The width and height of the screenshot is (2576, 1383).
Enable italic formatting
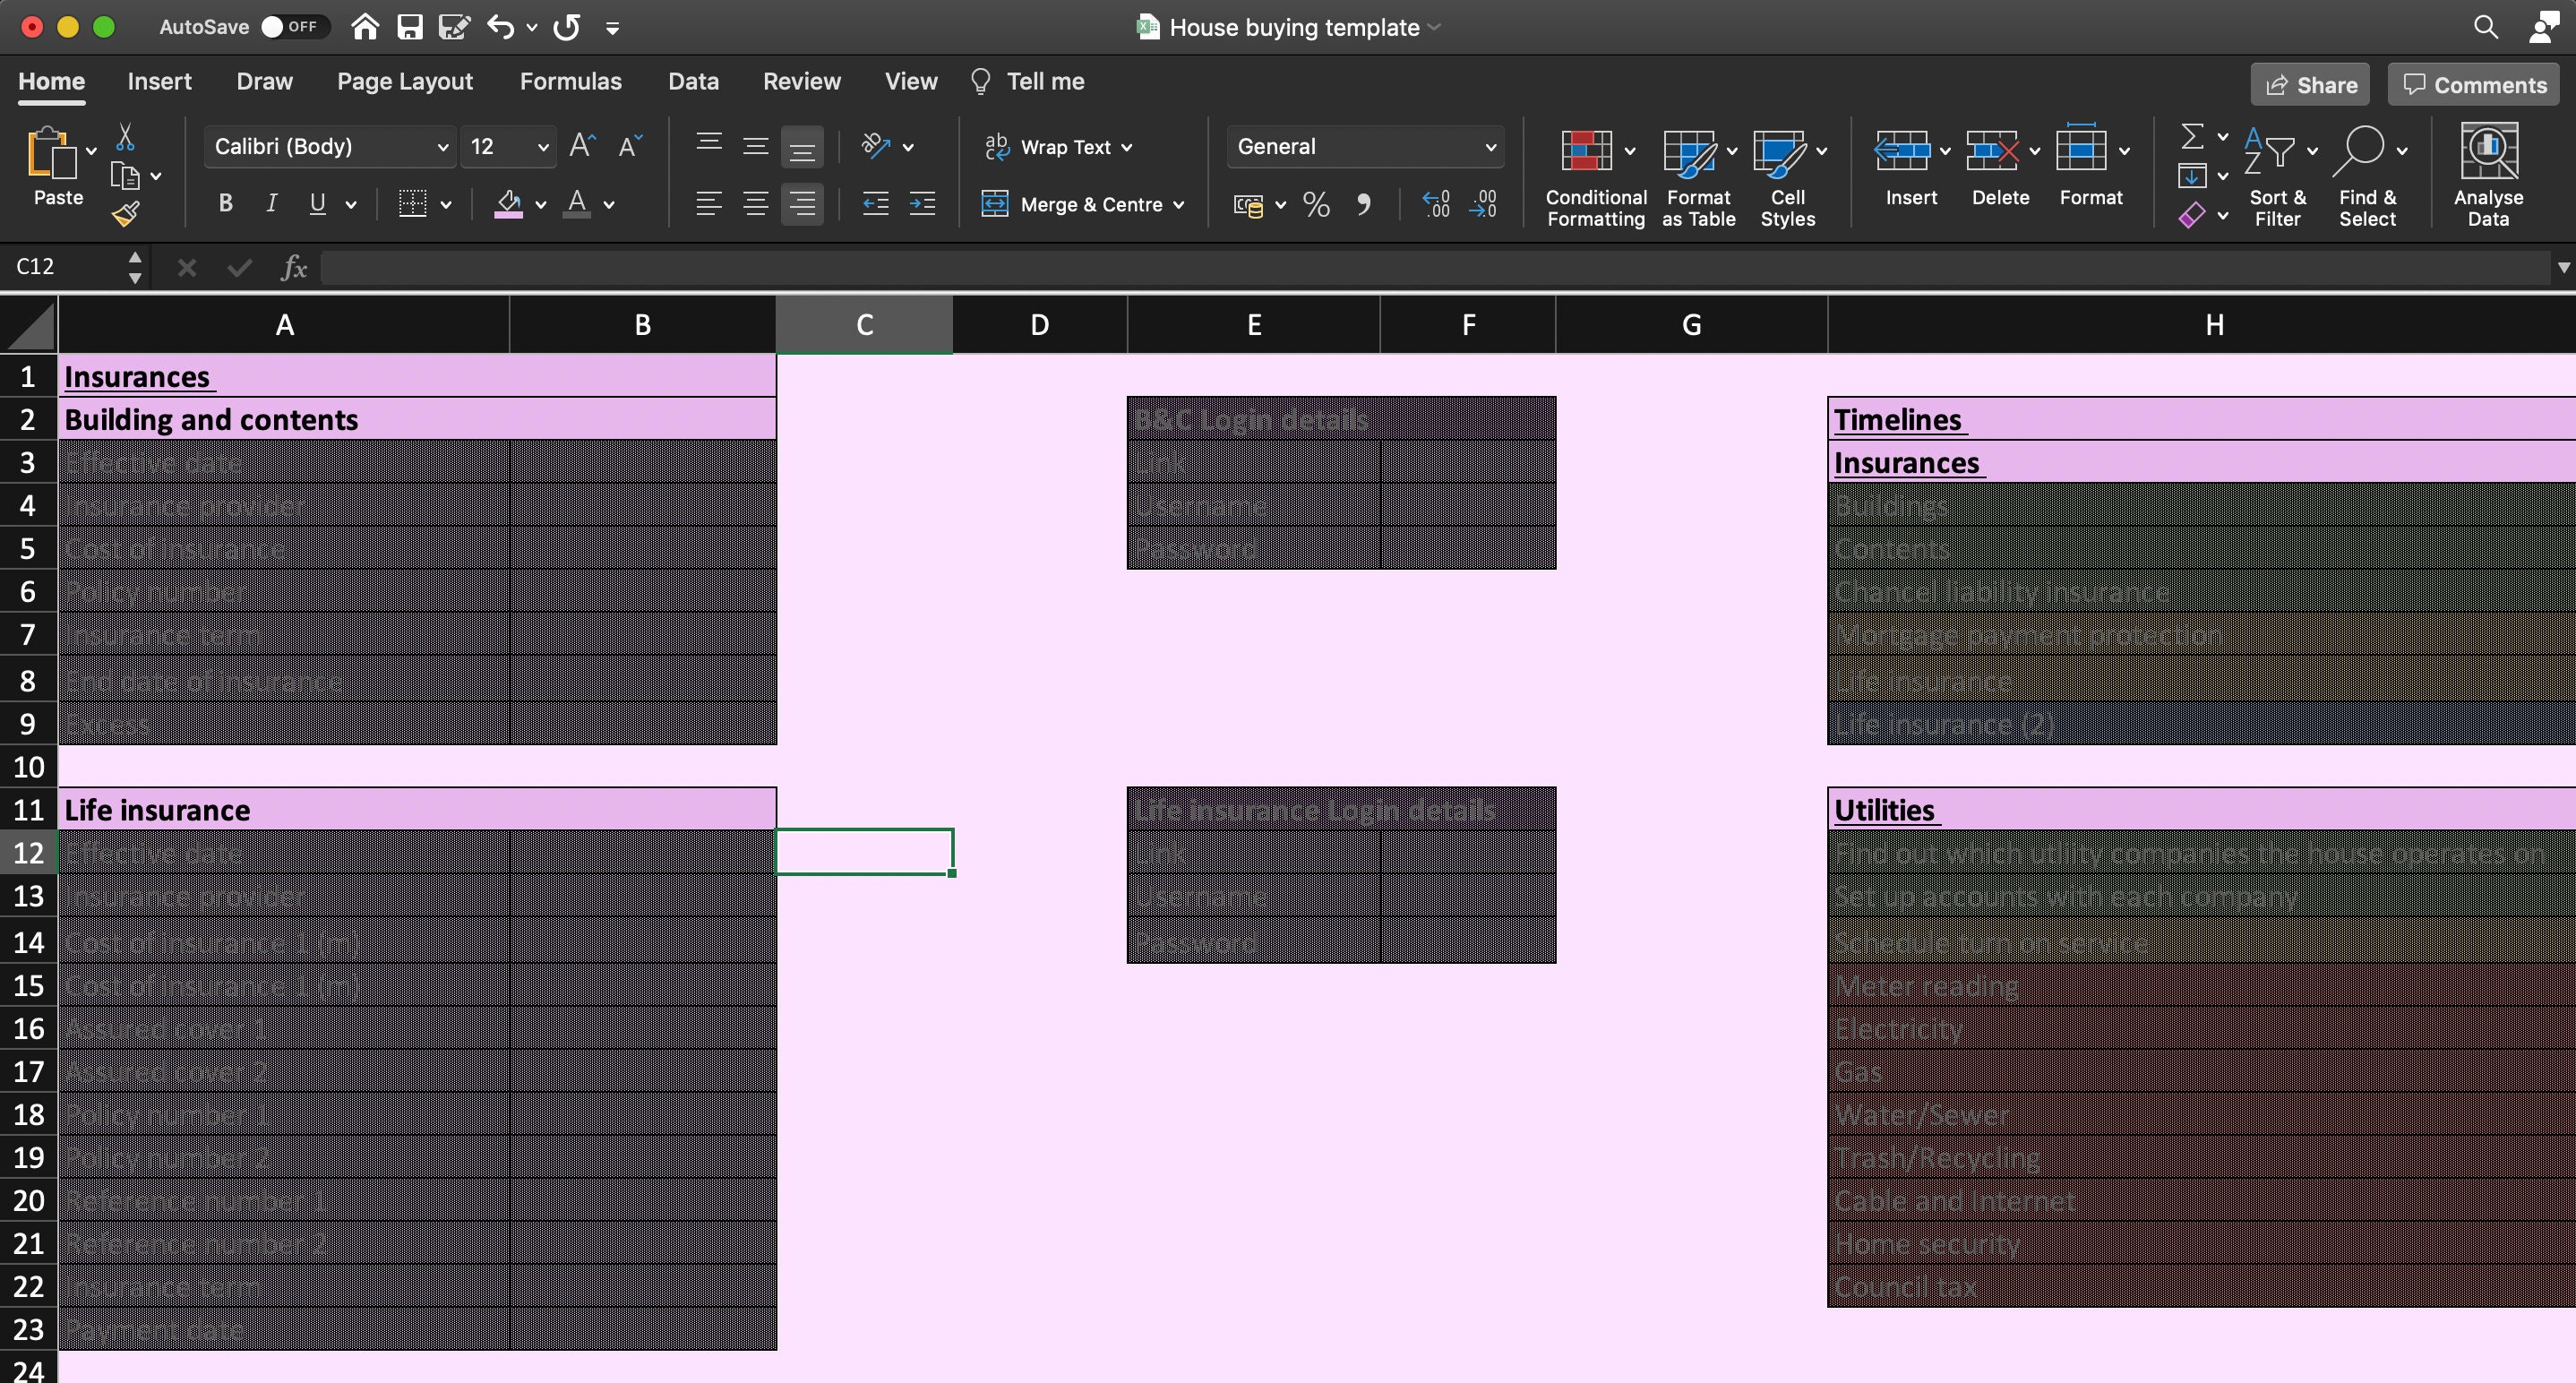(x=270, y=203)
